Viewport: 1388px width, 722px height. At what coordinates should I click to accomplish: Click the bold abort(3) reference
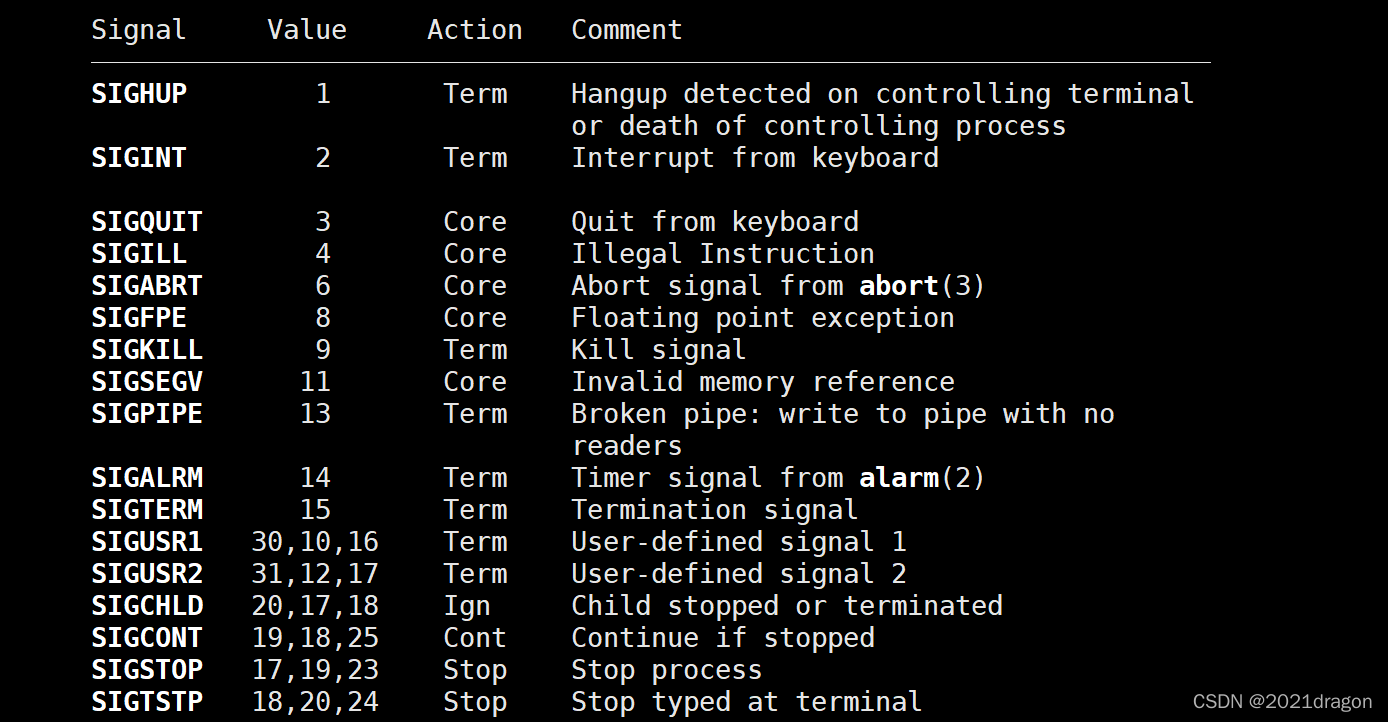click(x=921, y=286)
